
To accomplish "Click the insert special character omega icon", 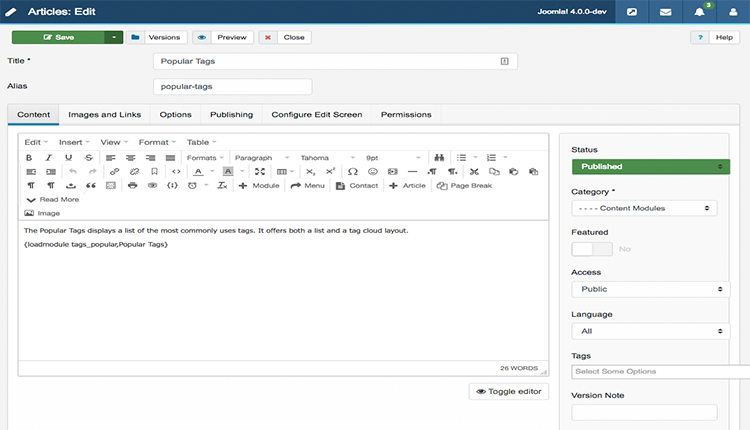I will tap(352, 172).
